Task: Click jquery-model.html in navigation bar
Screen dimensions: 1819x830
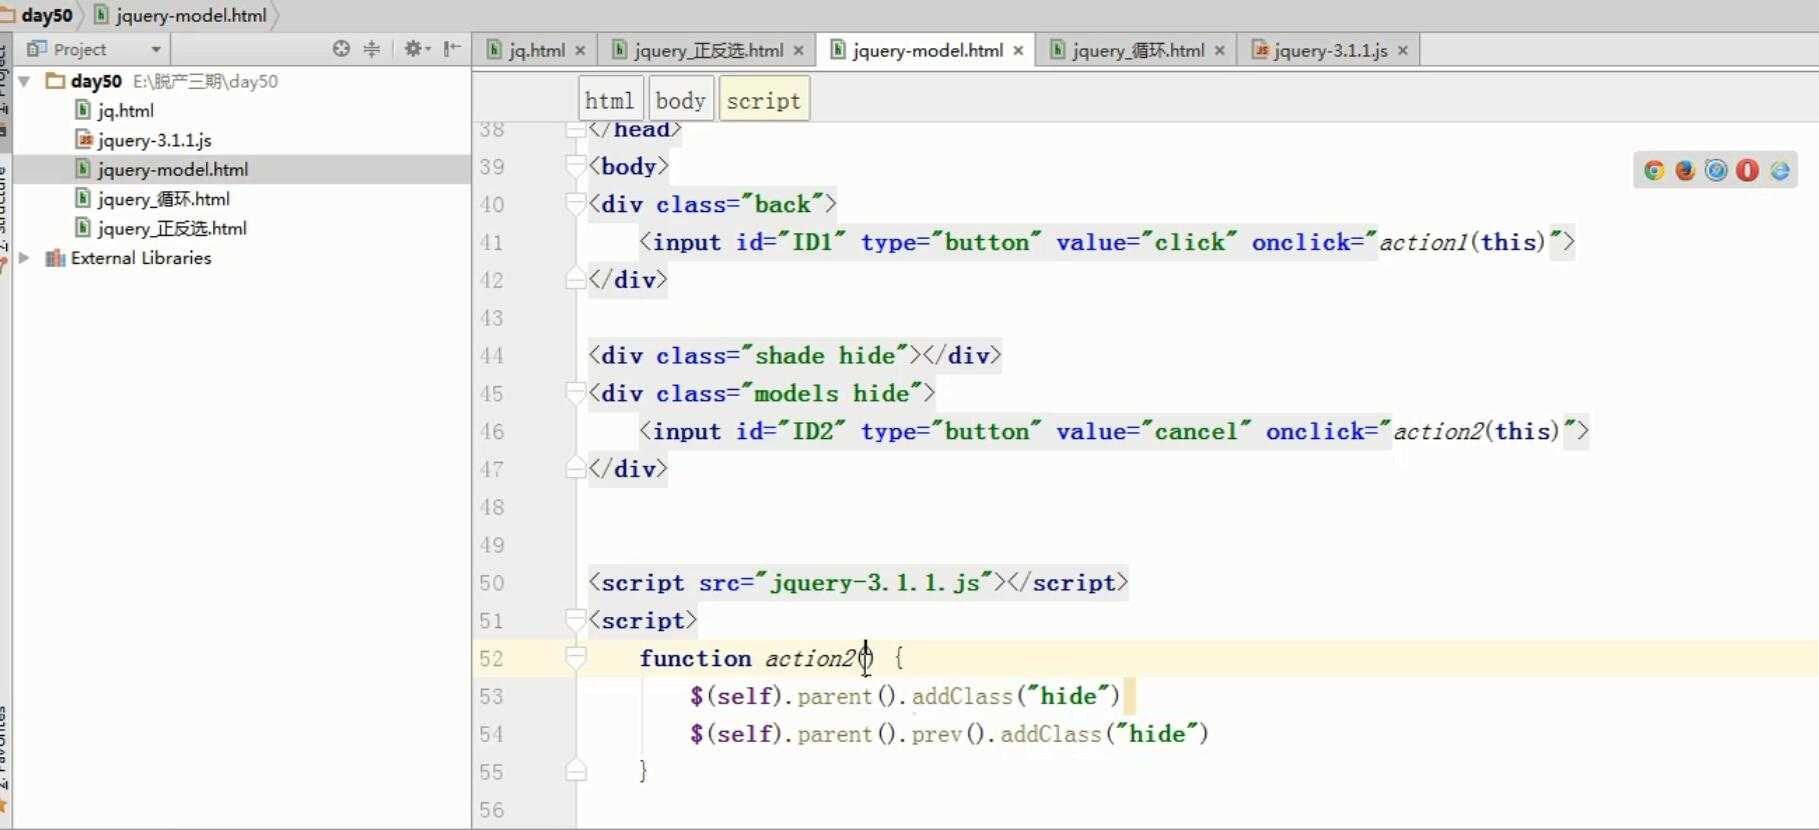Action: tap(190, 15)
